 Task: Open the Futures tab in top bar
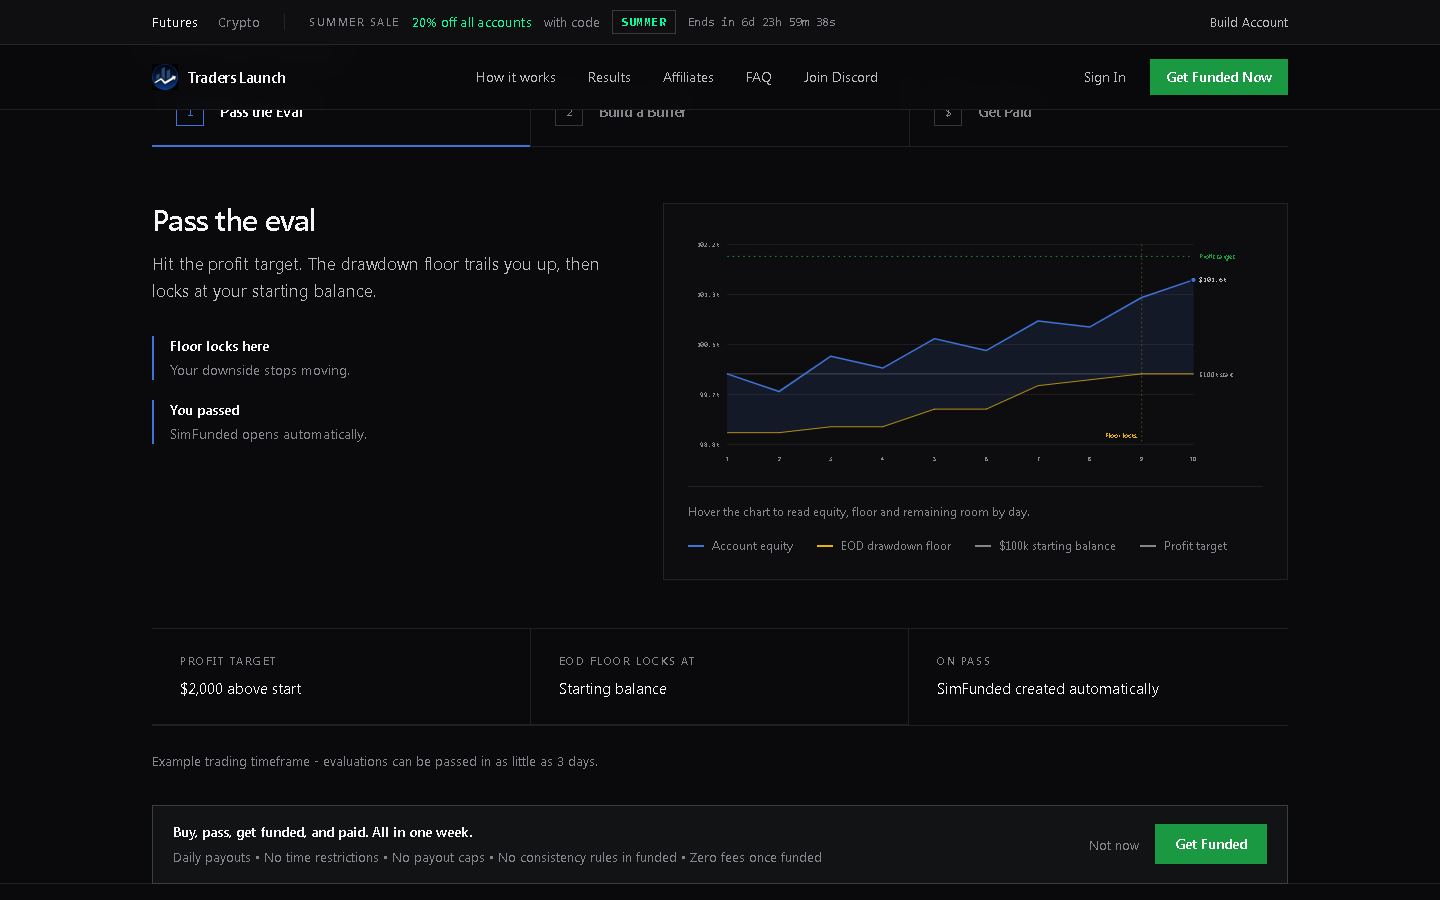point(175,22)
